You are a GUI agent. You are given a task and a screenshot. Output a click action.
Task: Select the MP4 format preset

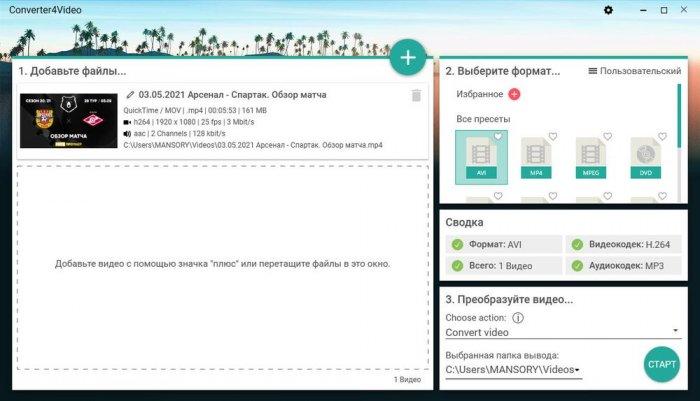coord(536,158)
